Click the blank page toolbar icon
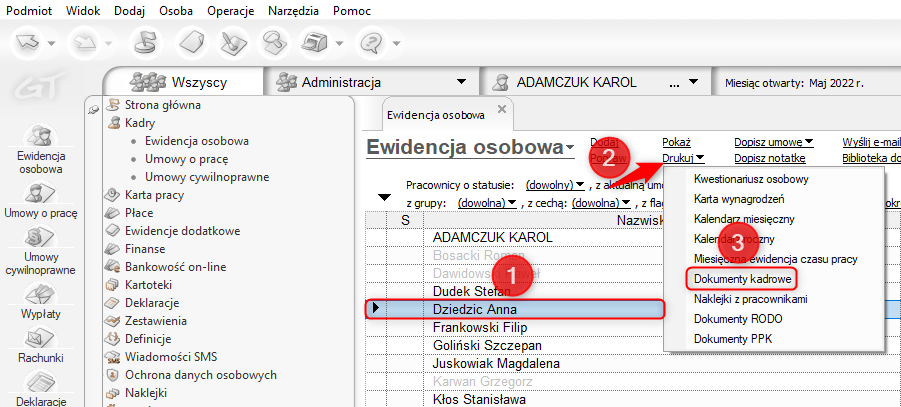Image resolution: width=901 pixels, height=407 pixels. (x=190, y=43)
